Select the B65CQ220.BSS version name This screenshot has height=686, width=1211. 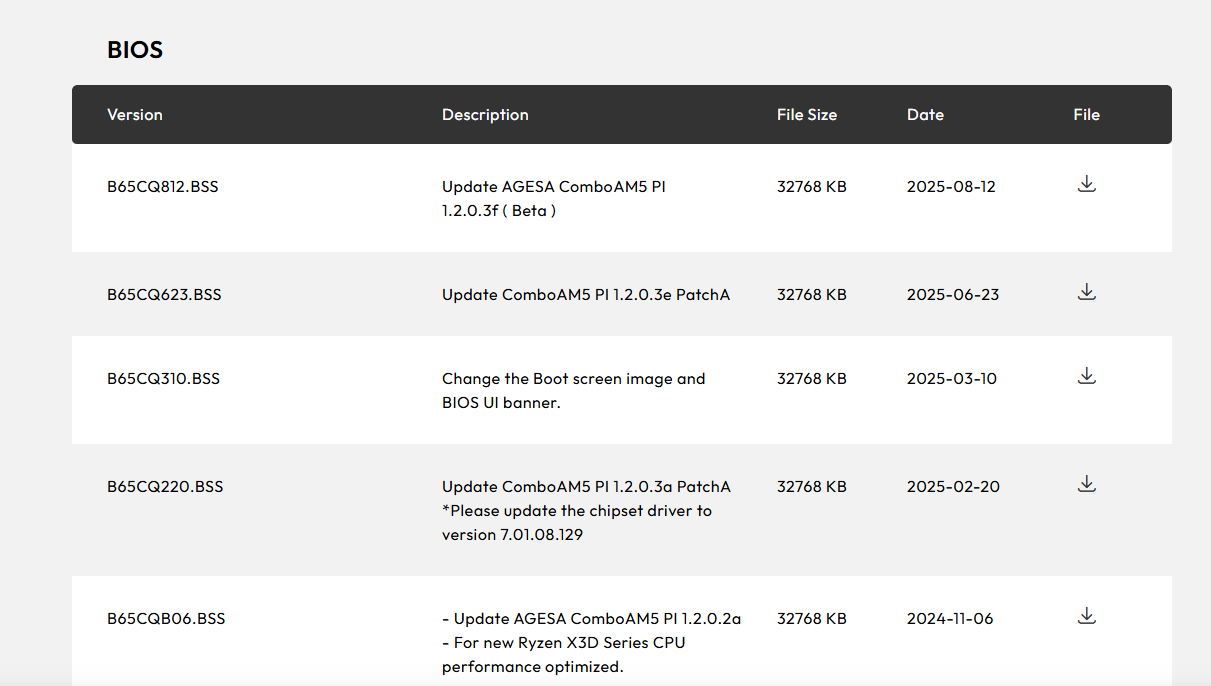pos(165,487)
